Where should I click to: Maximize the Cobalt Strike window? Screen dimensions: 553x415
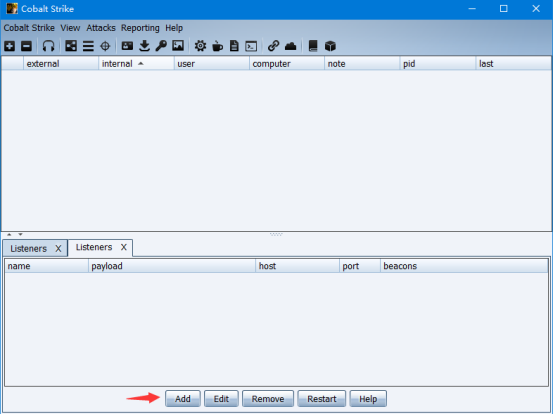pyautogui.click(x=504, y=9)
